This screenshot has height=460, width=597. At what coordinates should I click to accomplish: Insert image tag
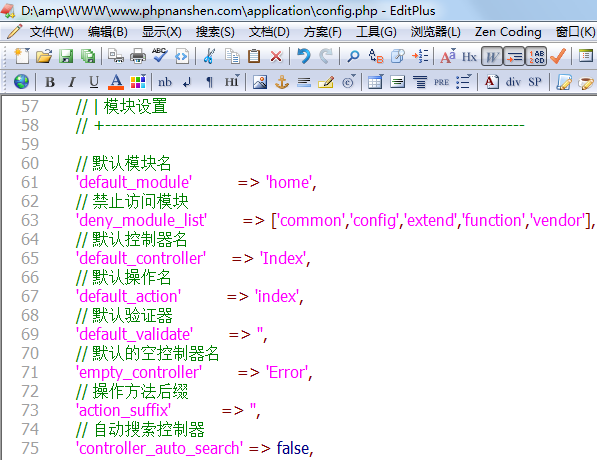coord(260,81)
